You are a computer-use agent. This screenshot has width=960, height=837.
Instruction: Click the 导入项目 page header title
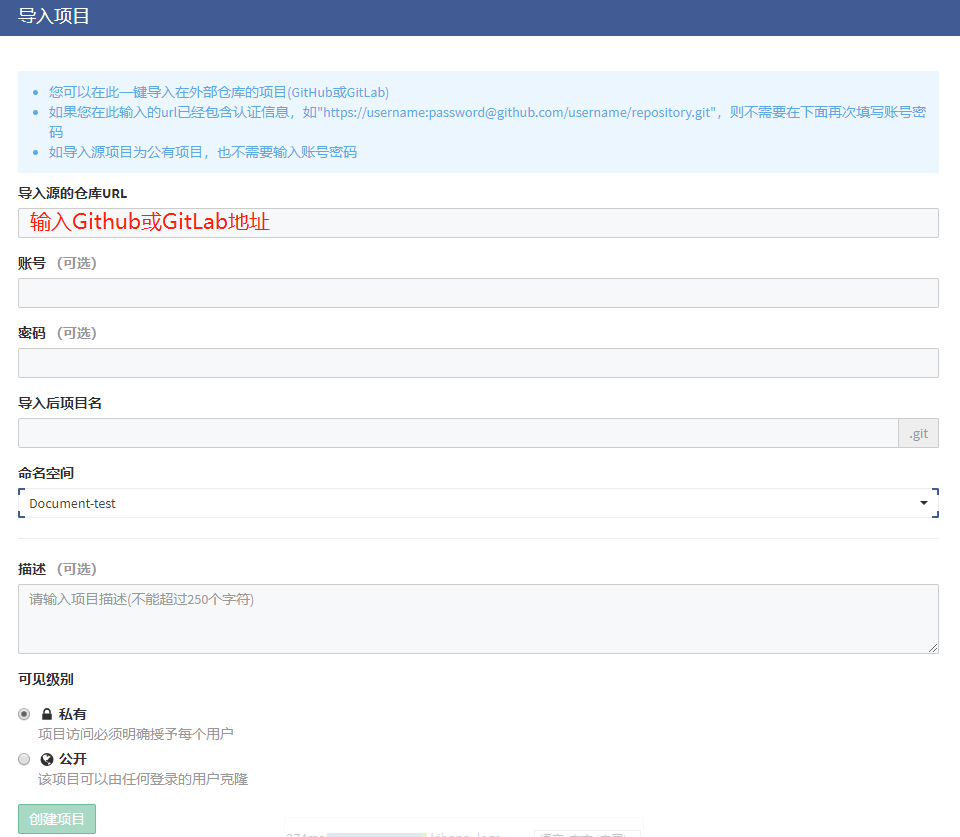tap(54, 17)
